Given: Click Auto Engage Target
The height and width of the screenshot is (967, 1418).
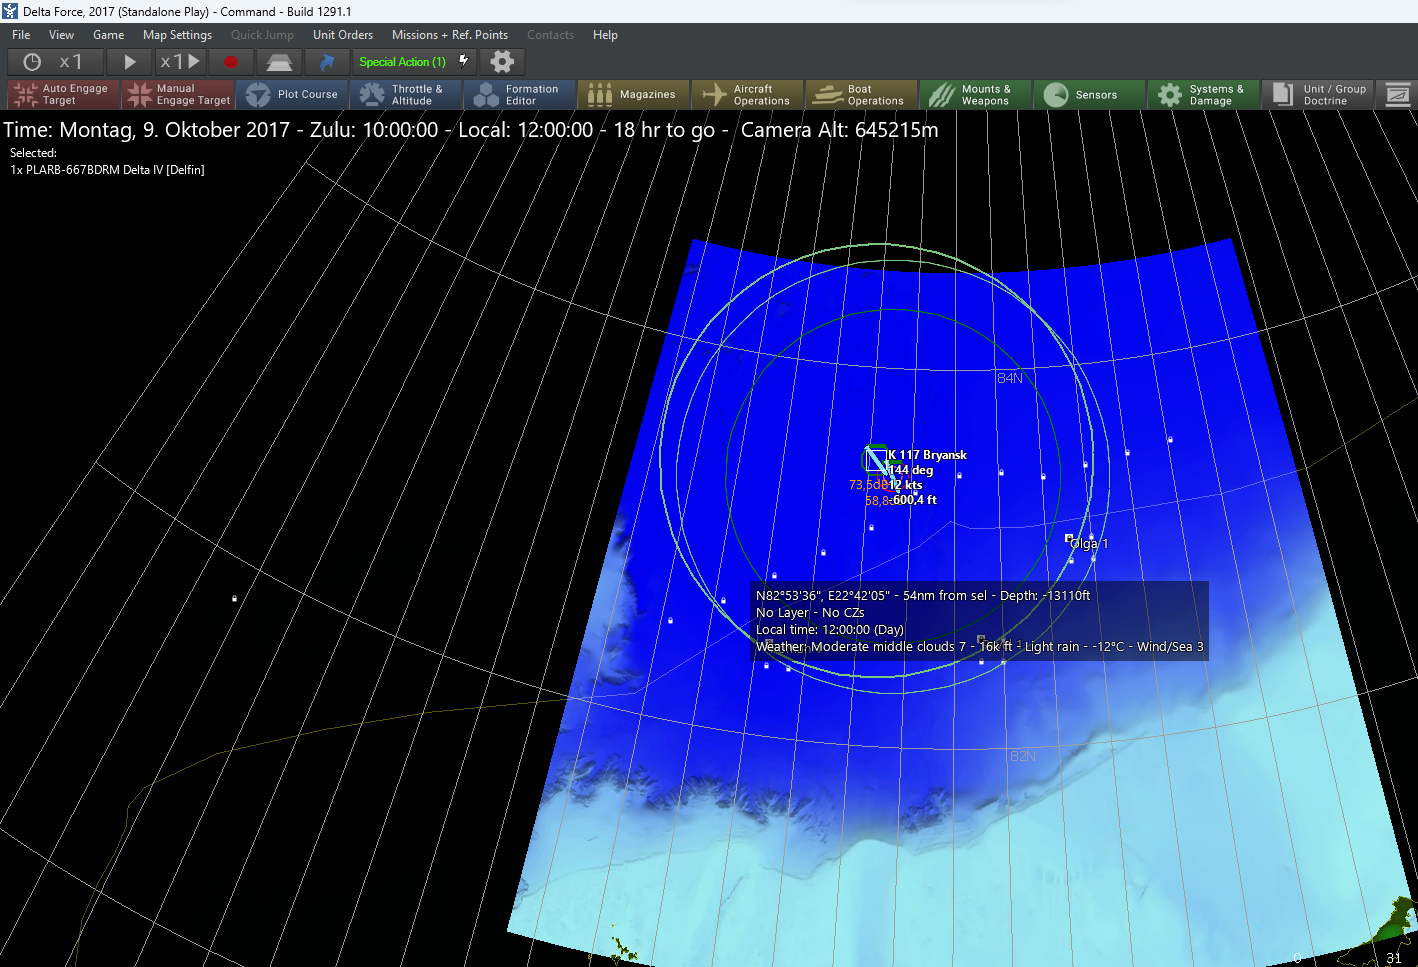Looking at the screenshot, I should 64,95.
